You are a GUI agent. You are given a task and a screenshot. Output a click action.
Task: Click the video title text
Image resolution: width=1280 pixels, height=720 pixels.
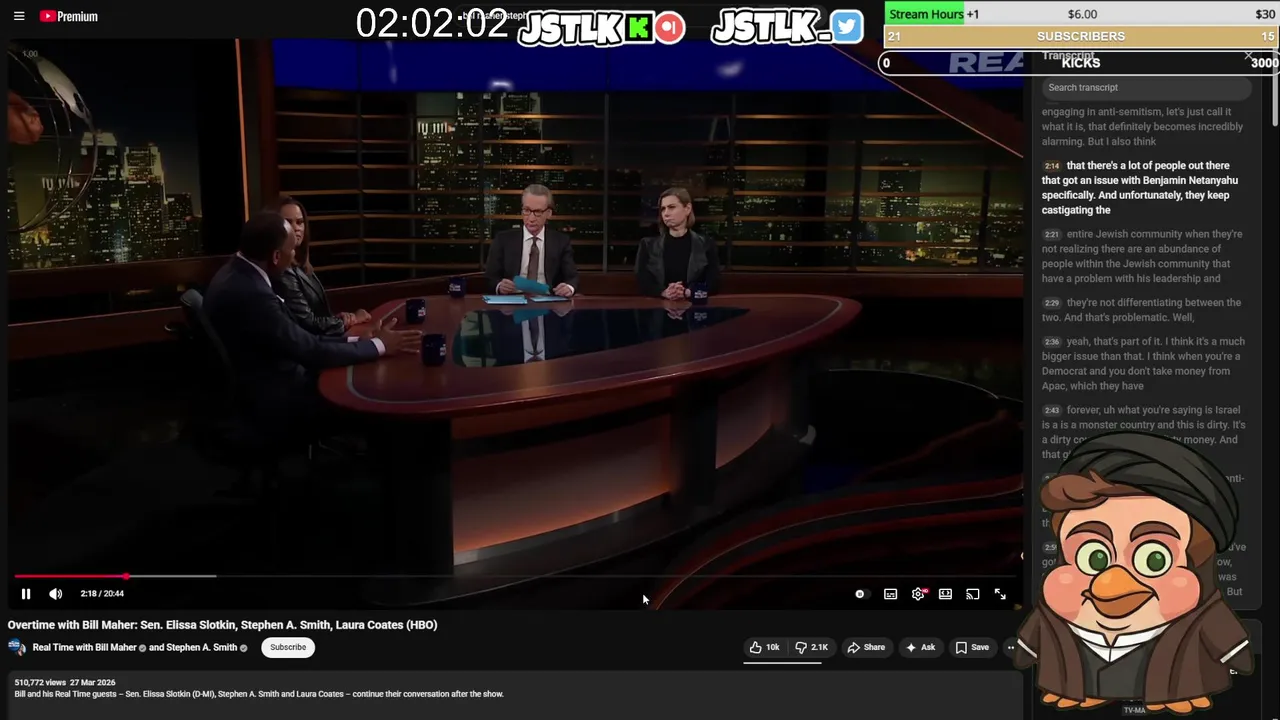pyautogui.click(x=223, y=625)
